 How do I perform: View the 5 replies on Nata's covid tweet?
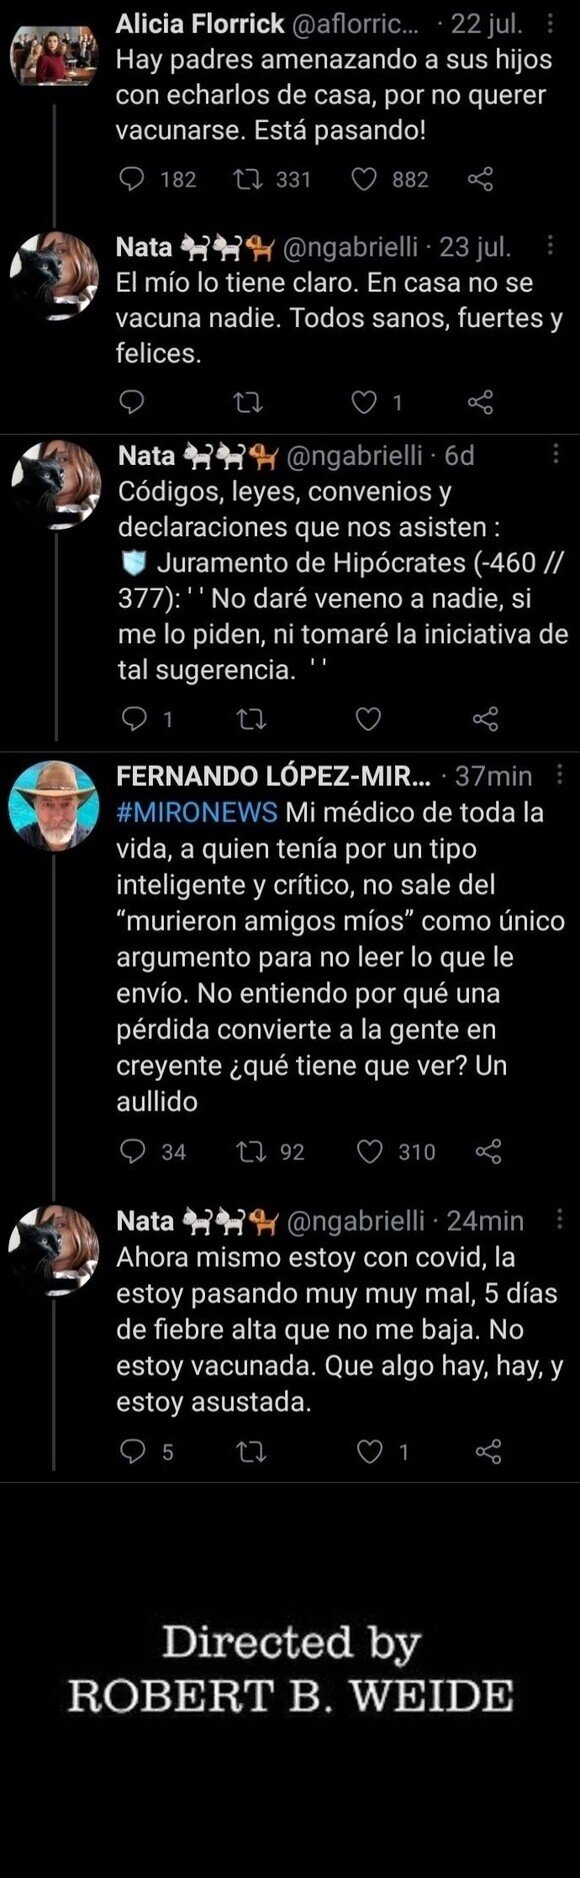click(146, 1451)
